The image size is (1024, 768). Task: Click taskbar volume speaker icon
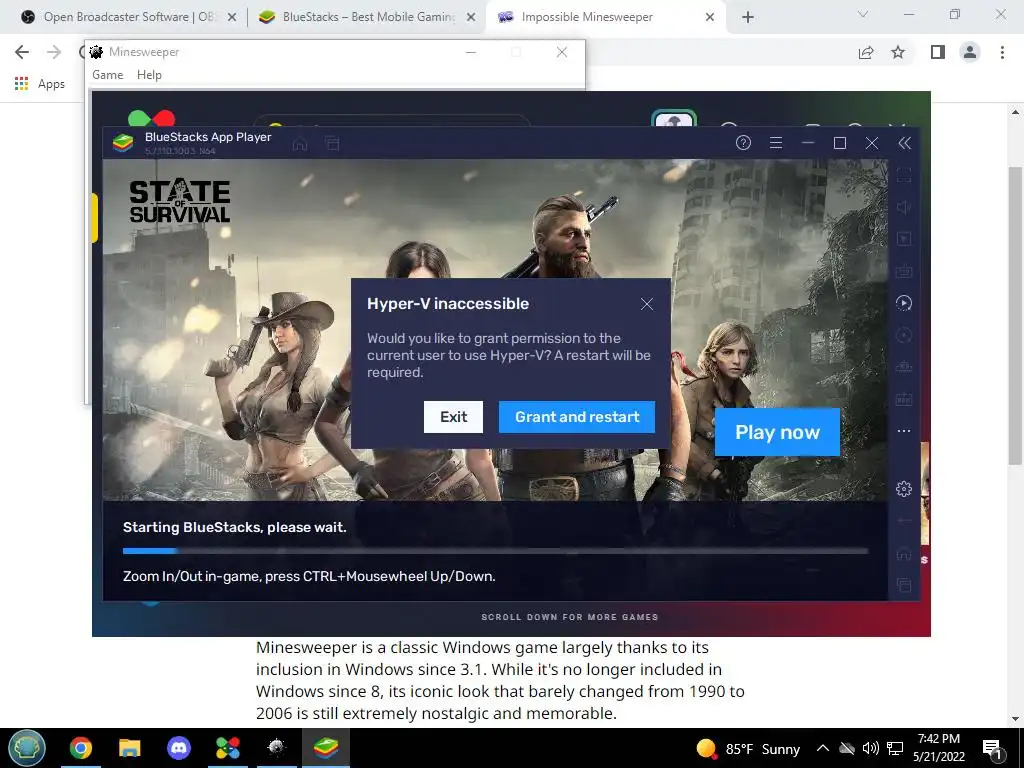click(870, 748)
